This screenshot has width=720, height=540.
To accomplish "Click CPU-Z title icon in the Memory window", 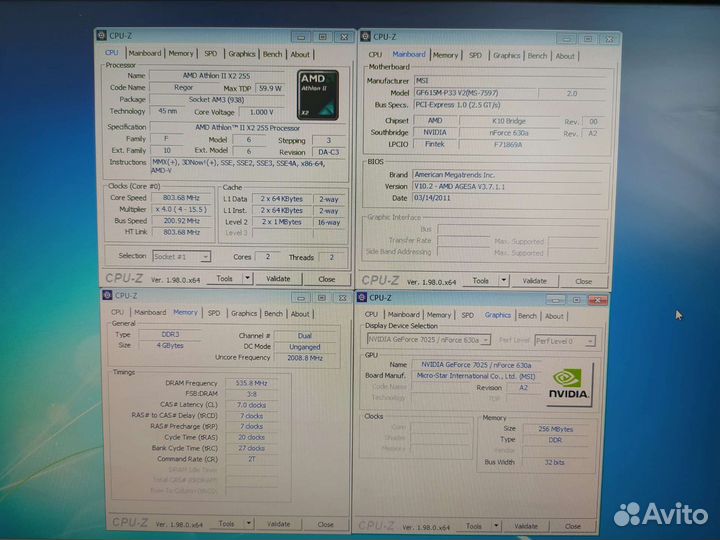I will click(x=107, y=295).
